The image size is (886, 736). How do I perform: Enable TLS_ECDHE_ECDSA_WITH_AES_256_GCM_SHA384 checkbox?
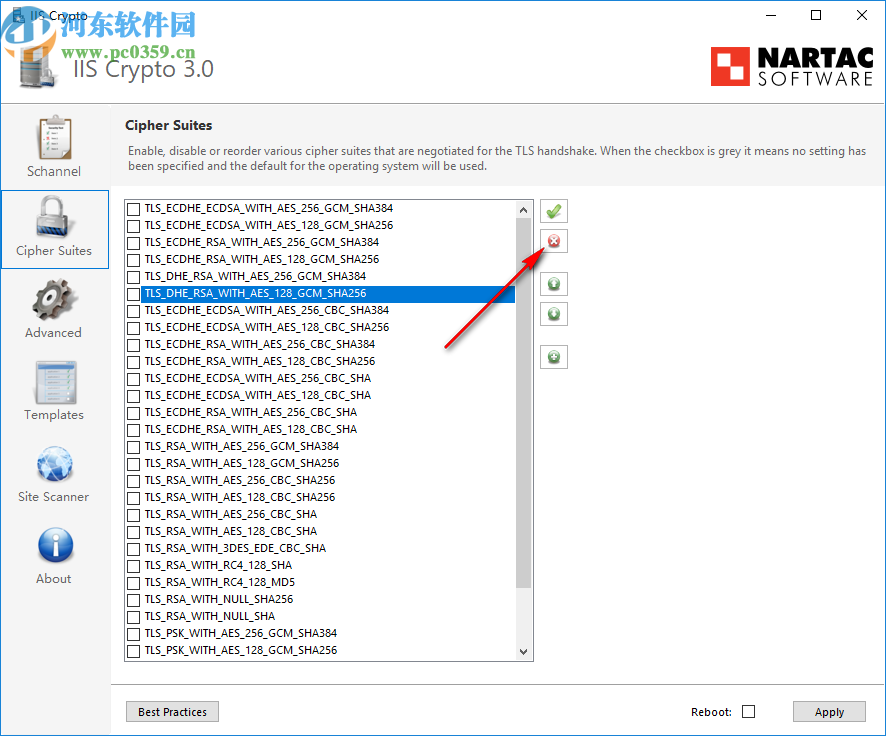(x=133, y=209)
